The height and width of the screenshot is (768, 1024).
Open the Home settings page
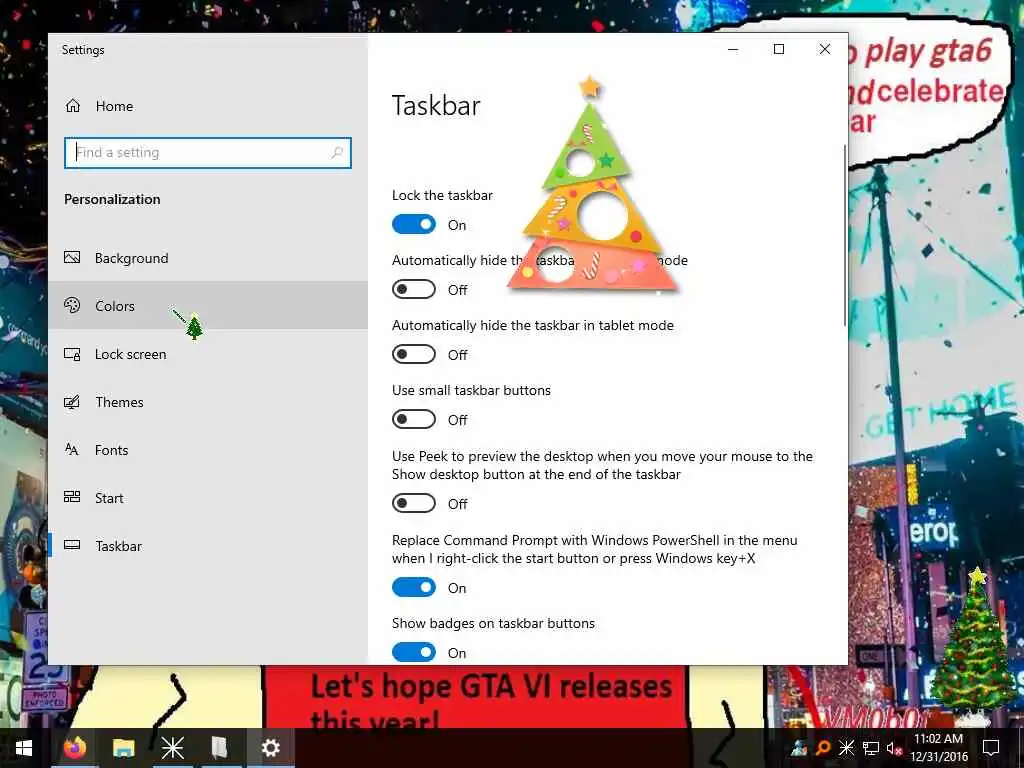click(208, 106)
